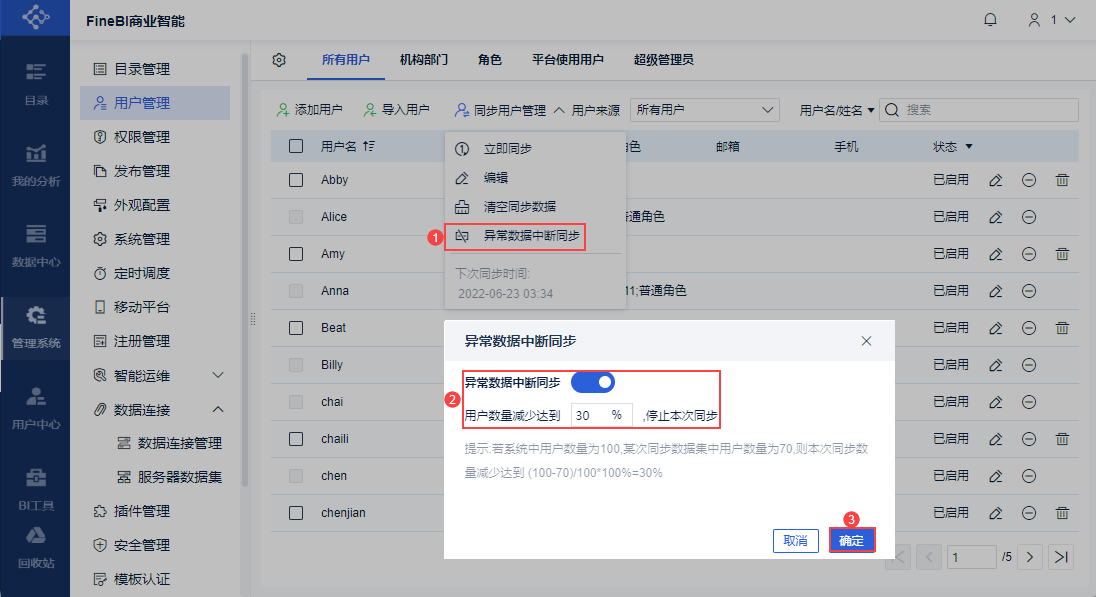
Task: Open BI工具 in the sidebar
Action: click(36, 489)
